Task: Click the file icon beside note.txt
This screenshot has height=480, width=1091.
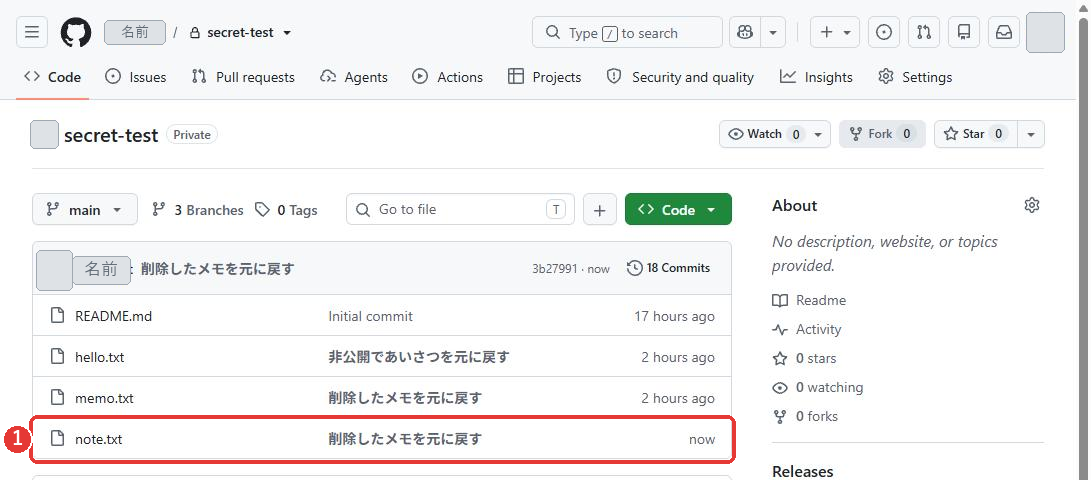Action: 58,439
